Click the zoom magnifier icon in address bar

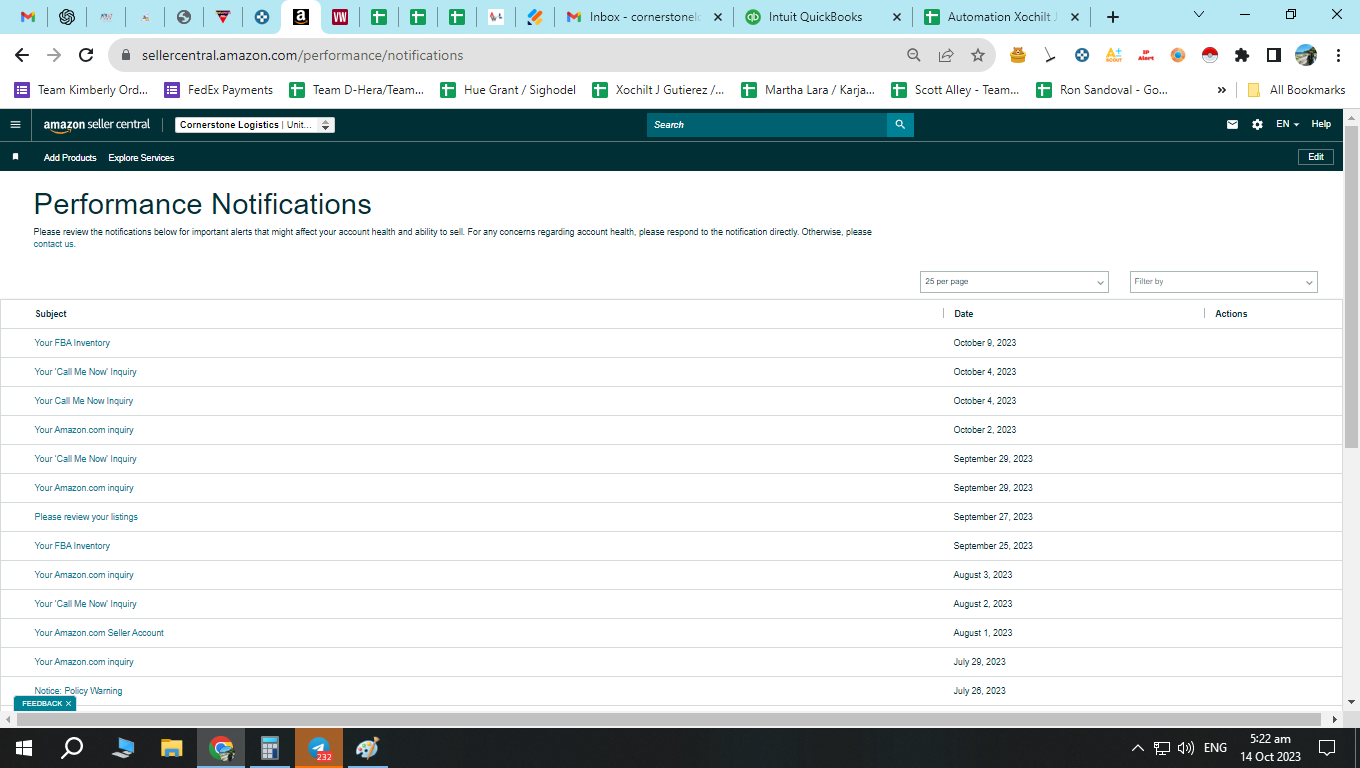pyautogui.click(x=913, y=55)
